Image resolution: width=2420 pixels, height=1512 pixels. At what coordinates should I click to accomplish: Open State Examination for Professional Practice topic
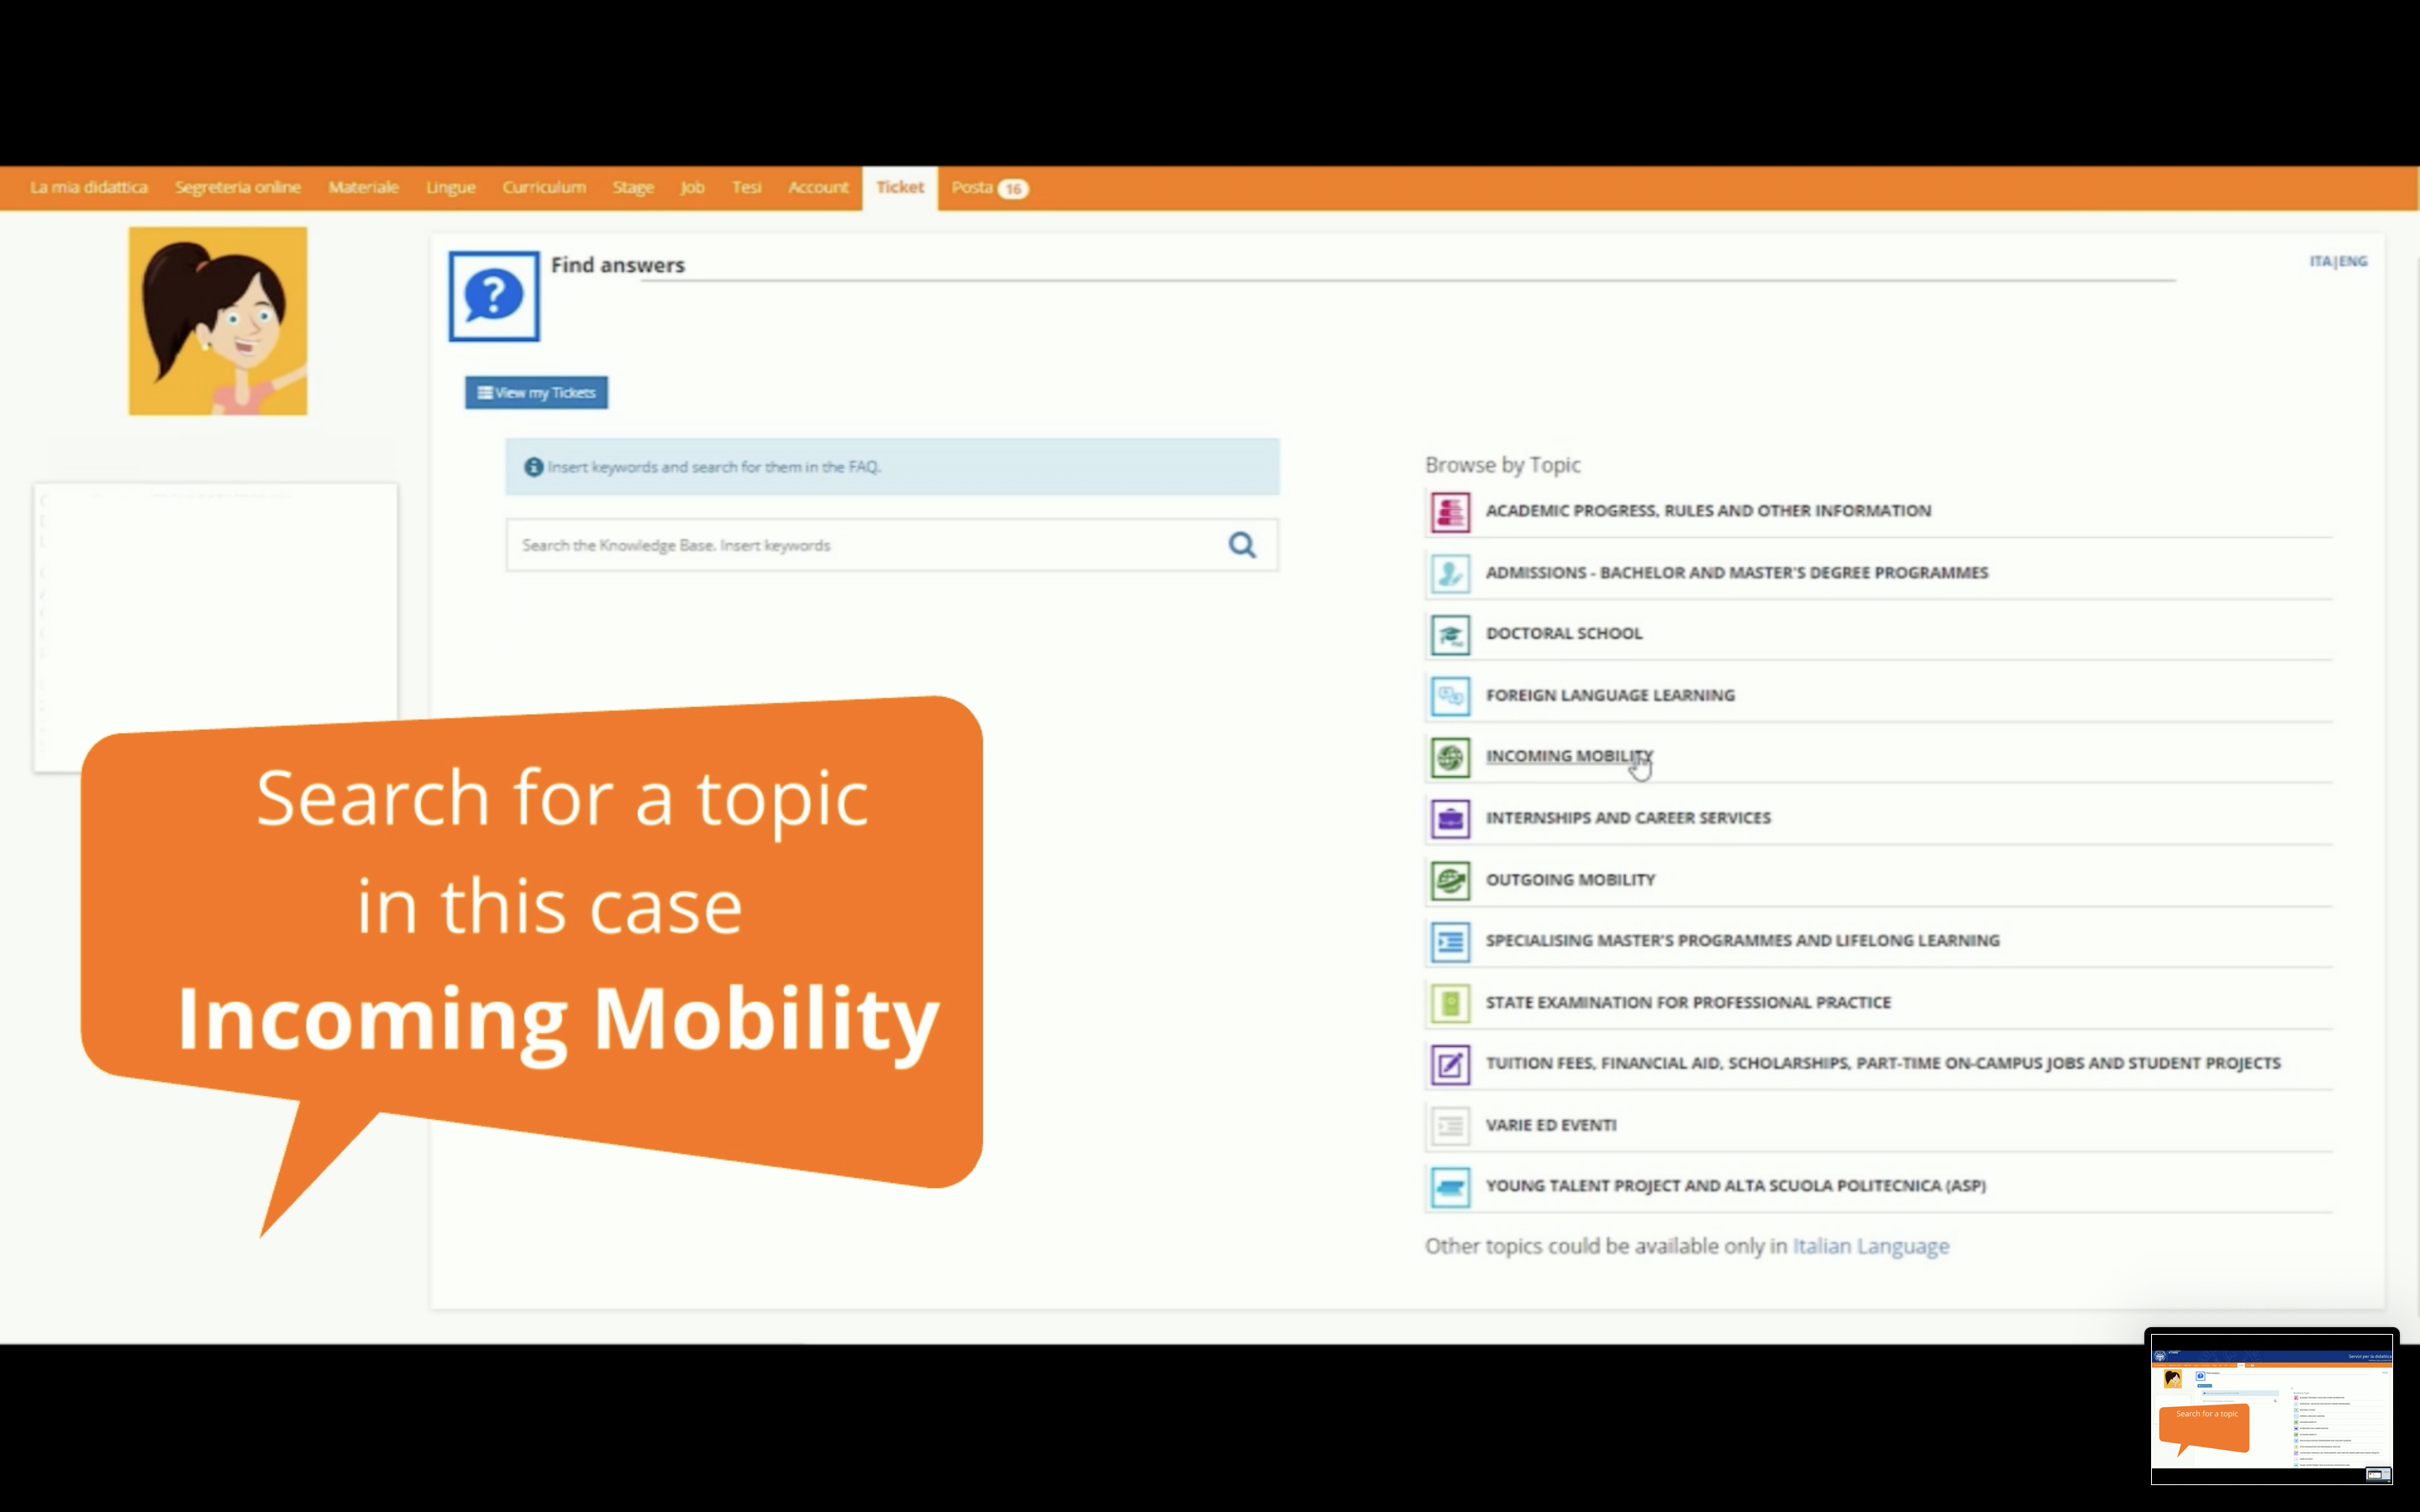(1688, 1002)
